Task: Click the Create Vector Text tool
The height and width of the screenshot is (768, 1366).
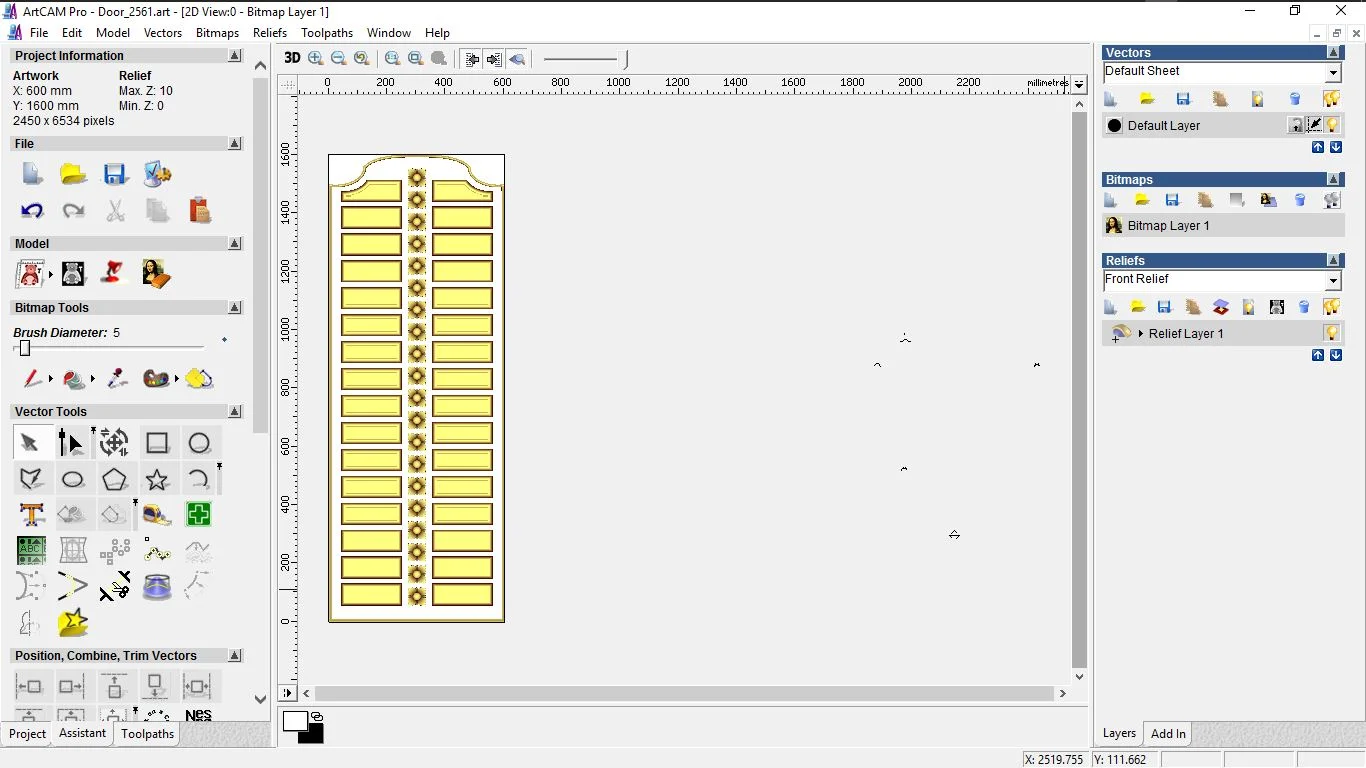Action: tap(31, 515)
